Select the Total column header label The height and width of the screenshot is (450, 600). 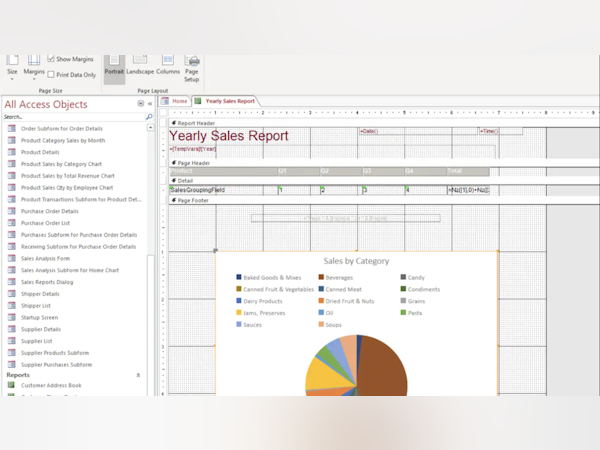tap(468, 171)
